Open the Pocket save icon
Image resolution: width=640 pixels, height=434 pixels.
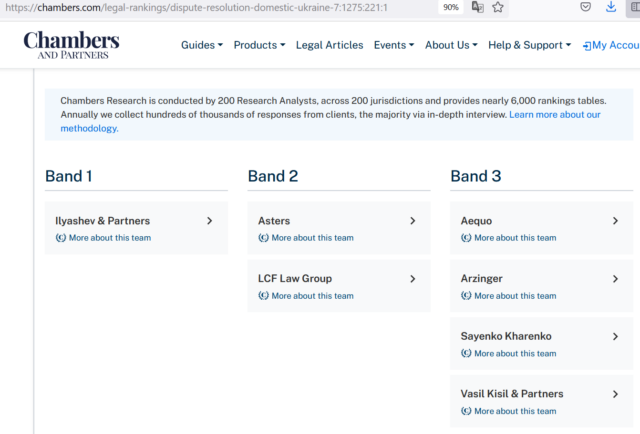point(584,7)
